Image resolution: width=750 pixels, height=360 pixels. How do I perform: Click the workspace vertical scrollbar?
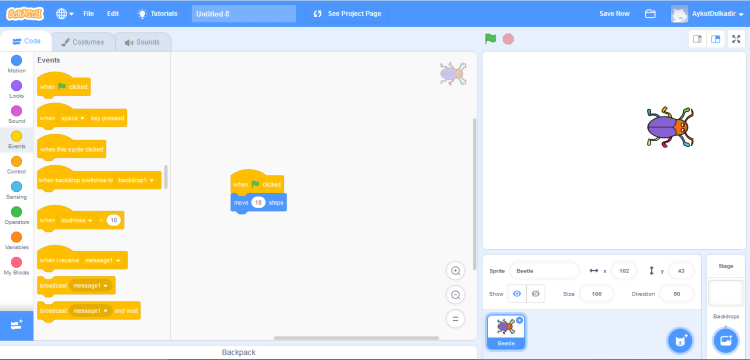tap(474, 194)
